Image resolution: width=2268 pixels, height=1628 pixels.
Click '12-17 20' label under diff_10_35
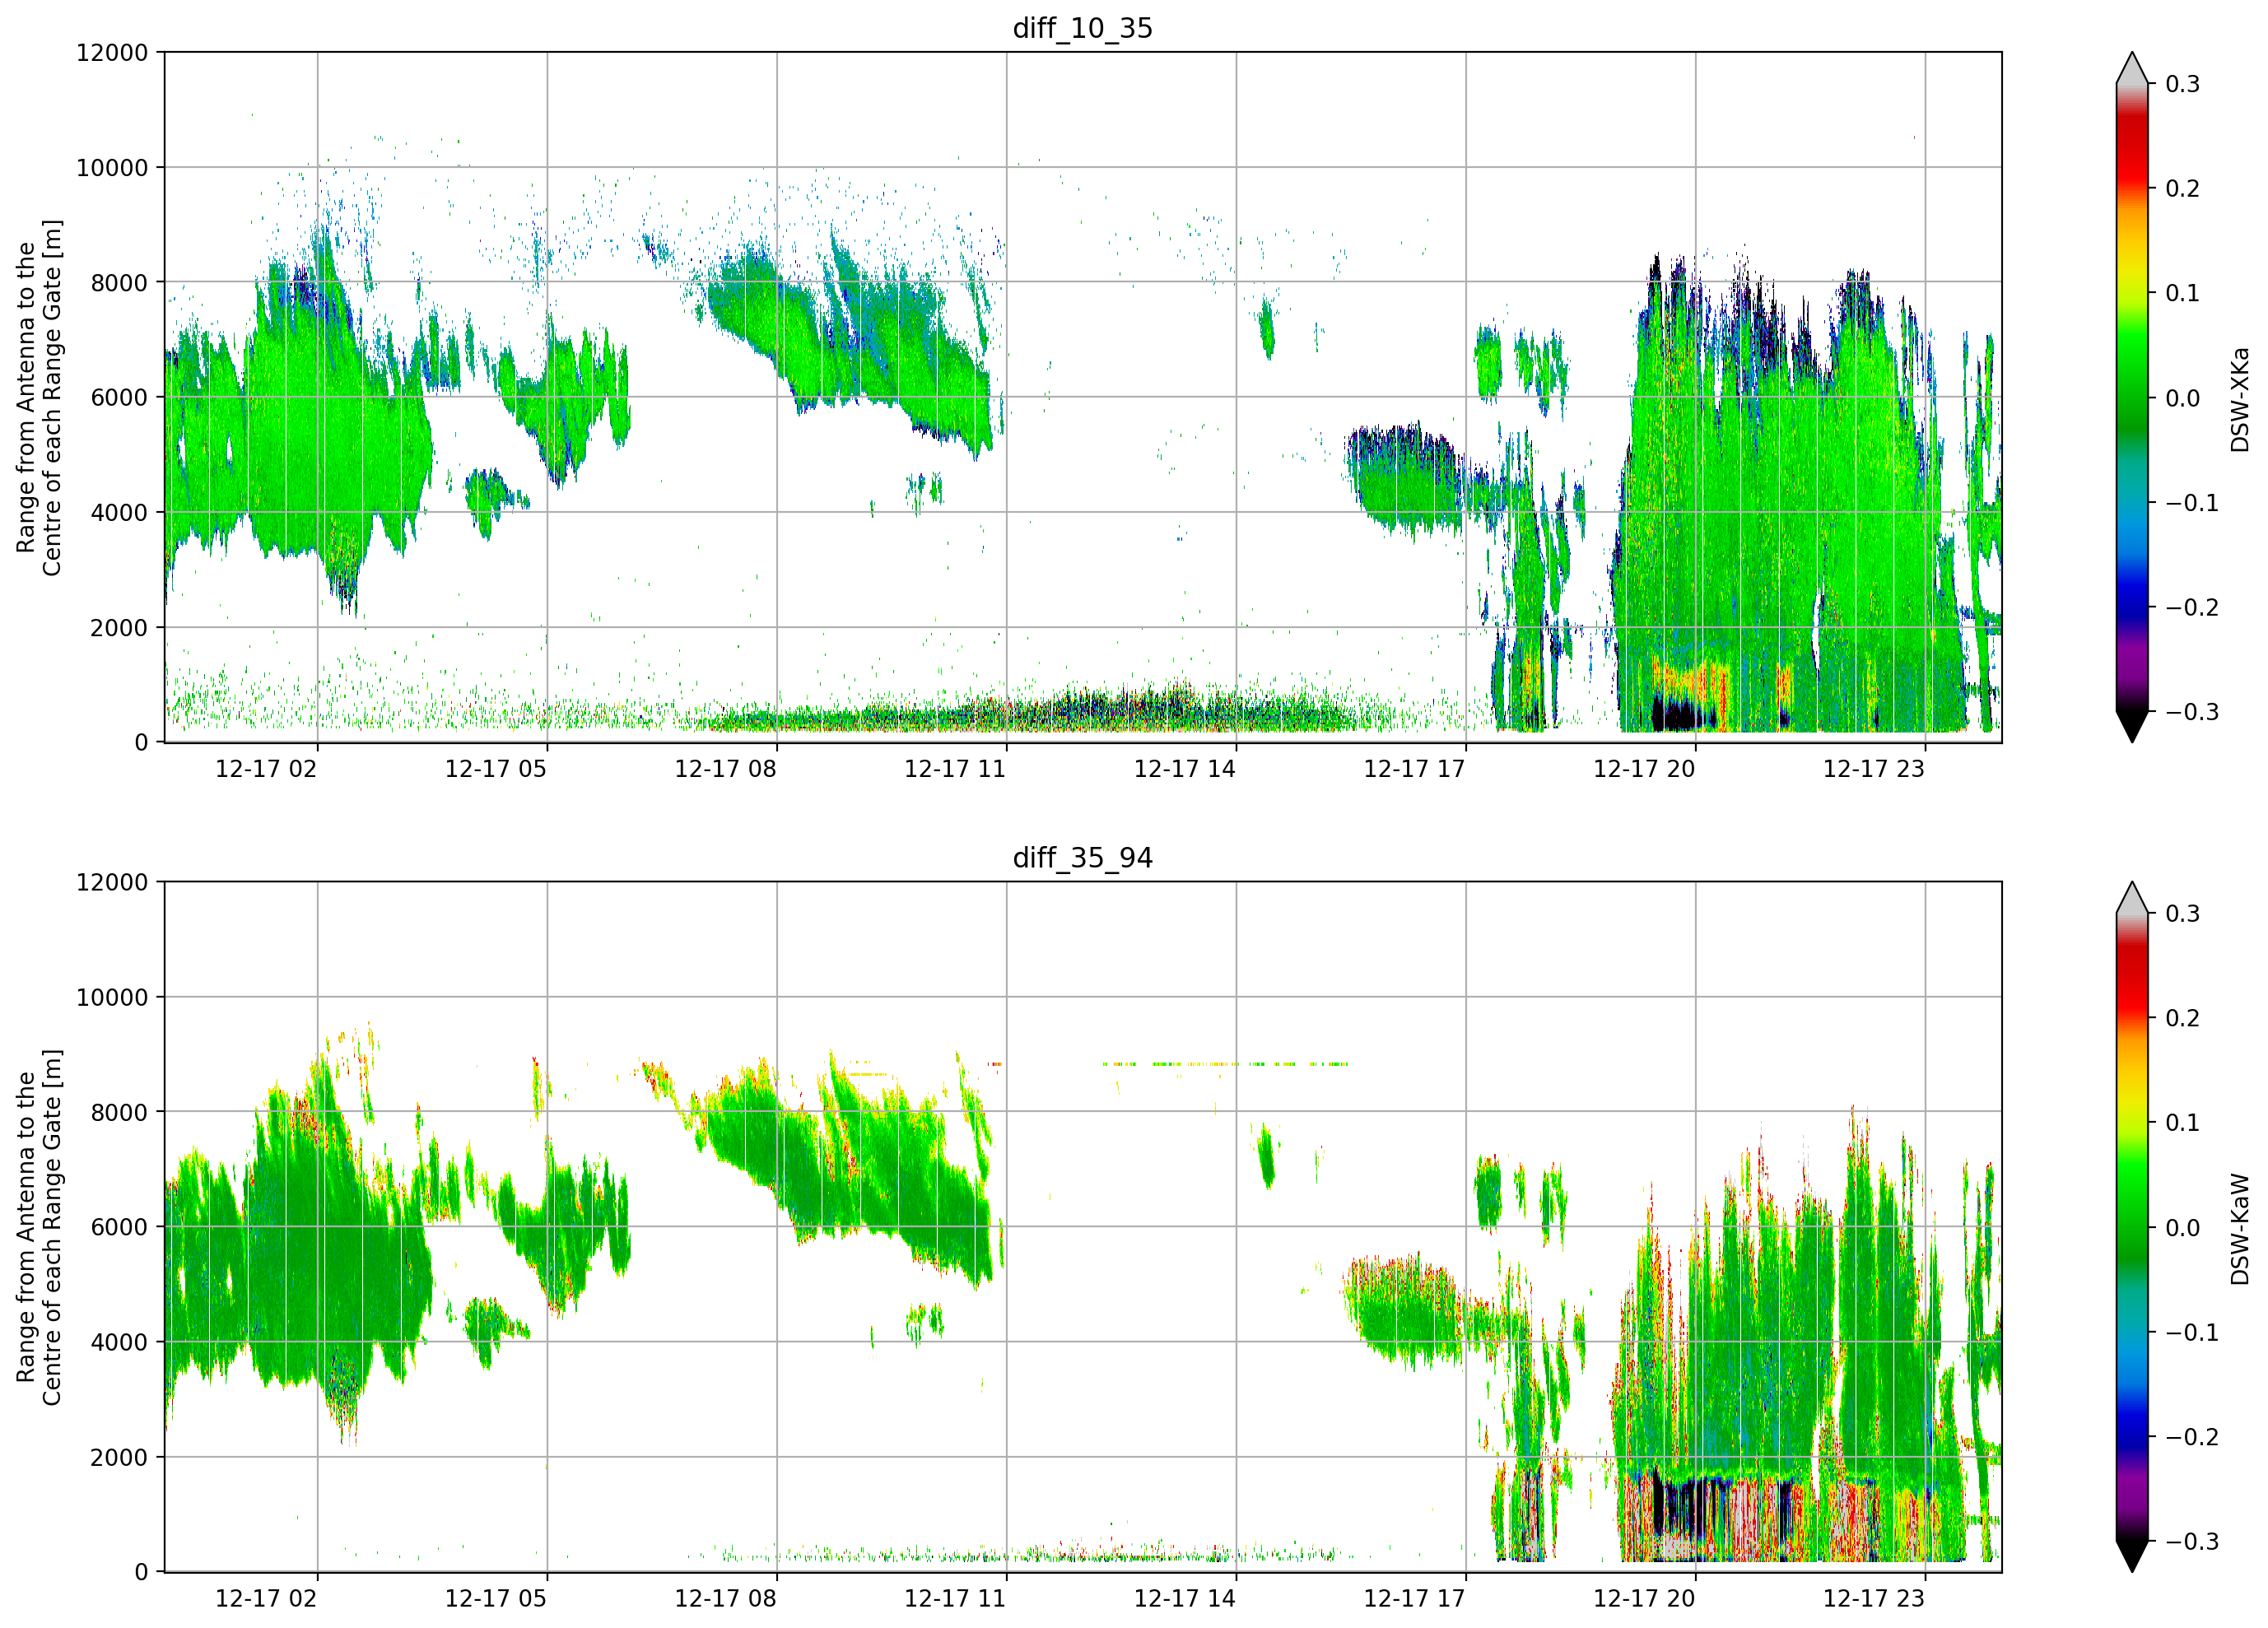click(1644, 769)
